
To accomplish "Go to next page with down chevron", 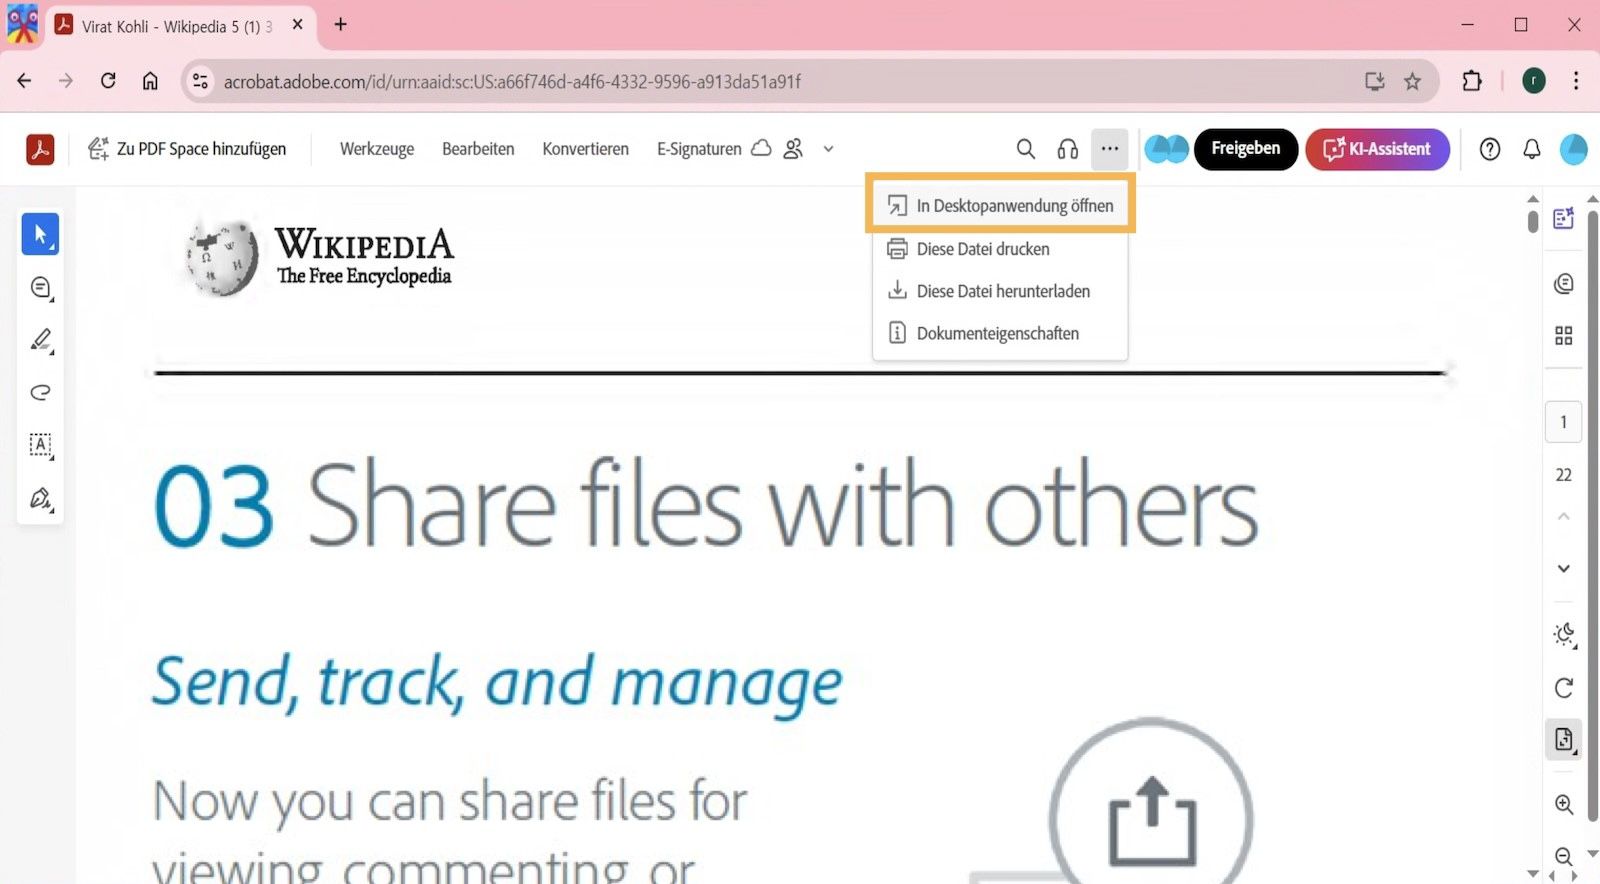I will (x=1564, y=568).
